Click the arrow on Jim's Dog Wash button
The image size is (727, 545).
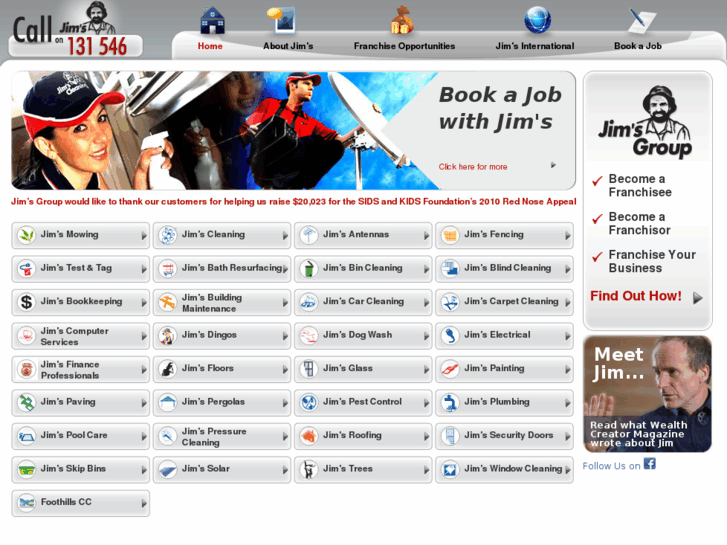coord(426,336)
